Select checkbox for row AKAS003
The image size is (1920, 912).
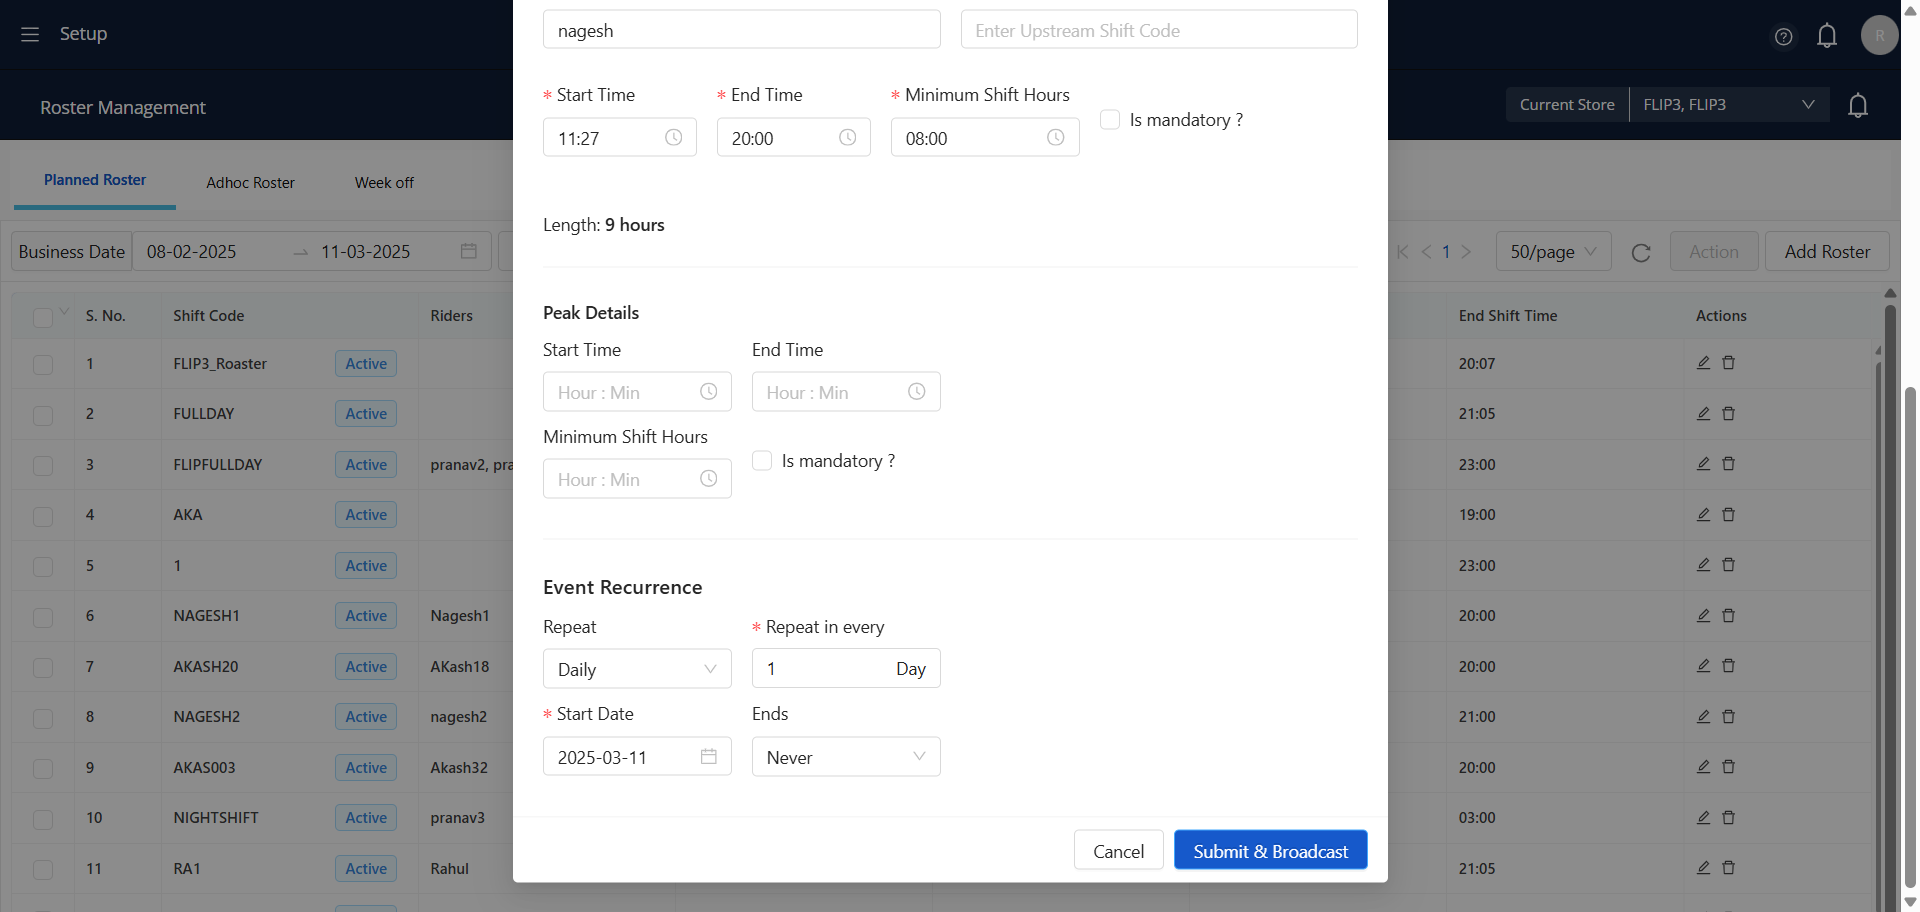click(43, 768)
